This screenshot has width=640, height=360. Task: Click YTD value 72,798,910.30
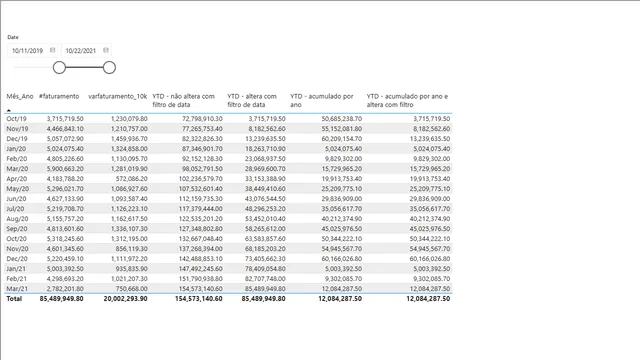[202, 119]
